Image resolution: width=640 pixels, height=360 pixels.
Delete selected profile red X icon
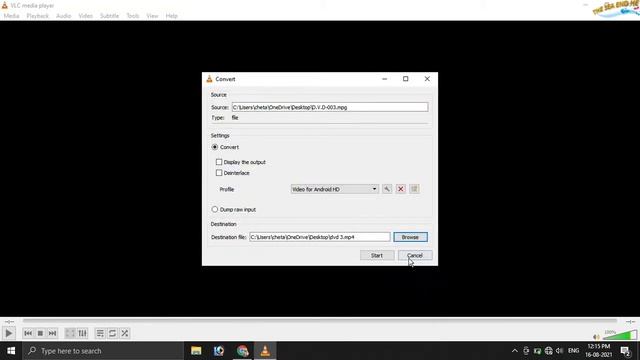coord(400,189)
